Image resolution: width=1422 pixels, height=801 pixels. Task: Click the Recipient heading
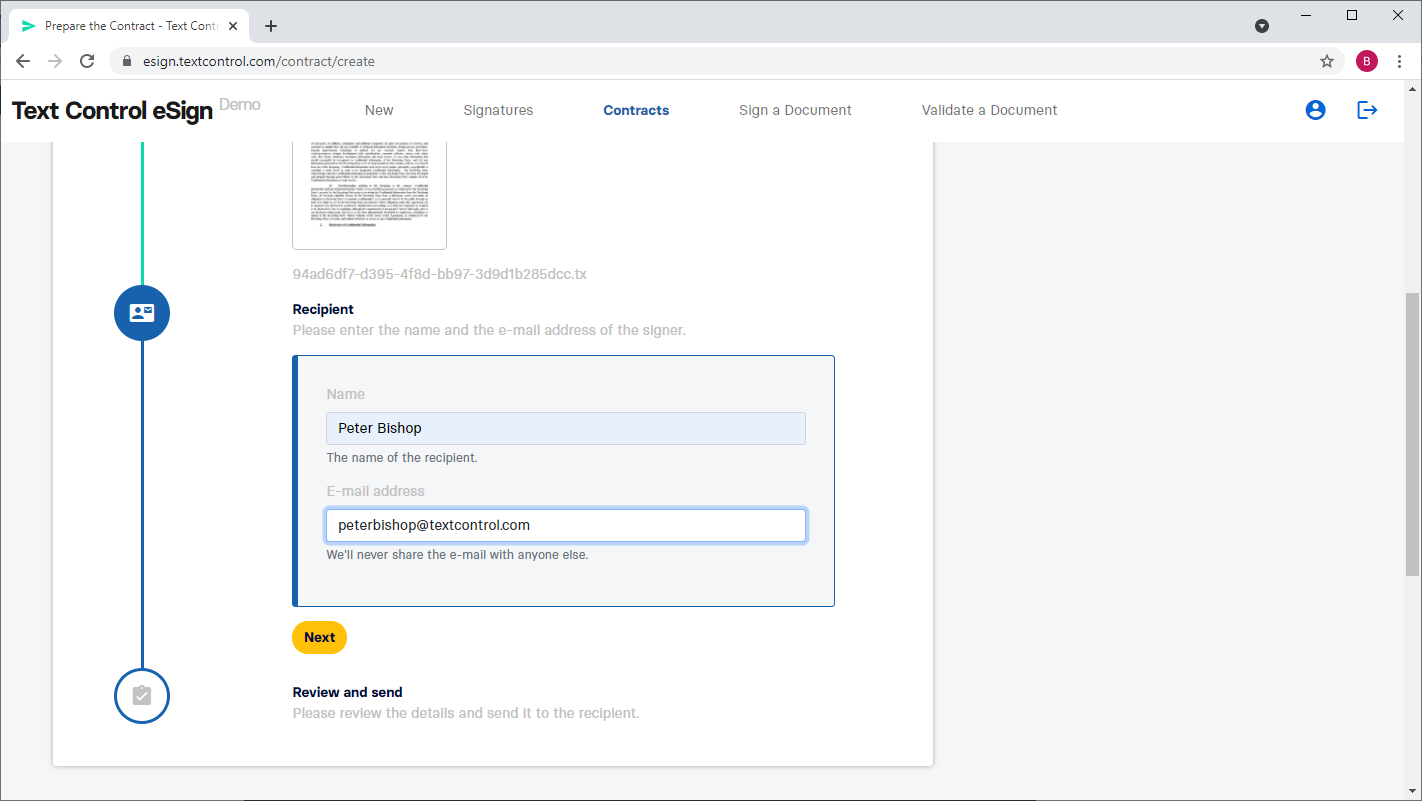click(323, 309)
